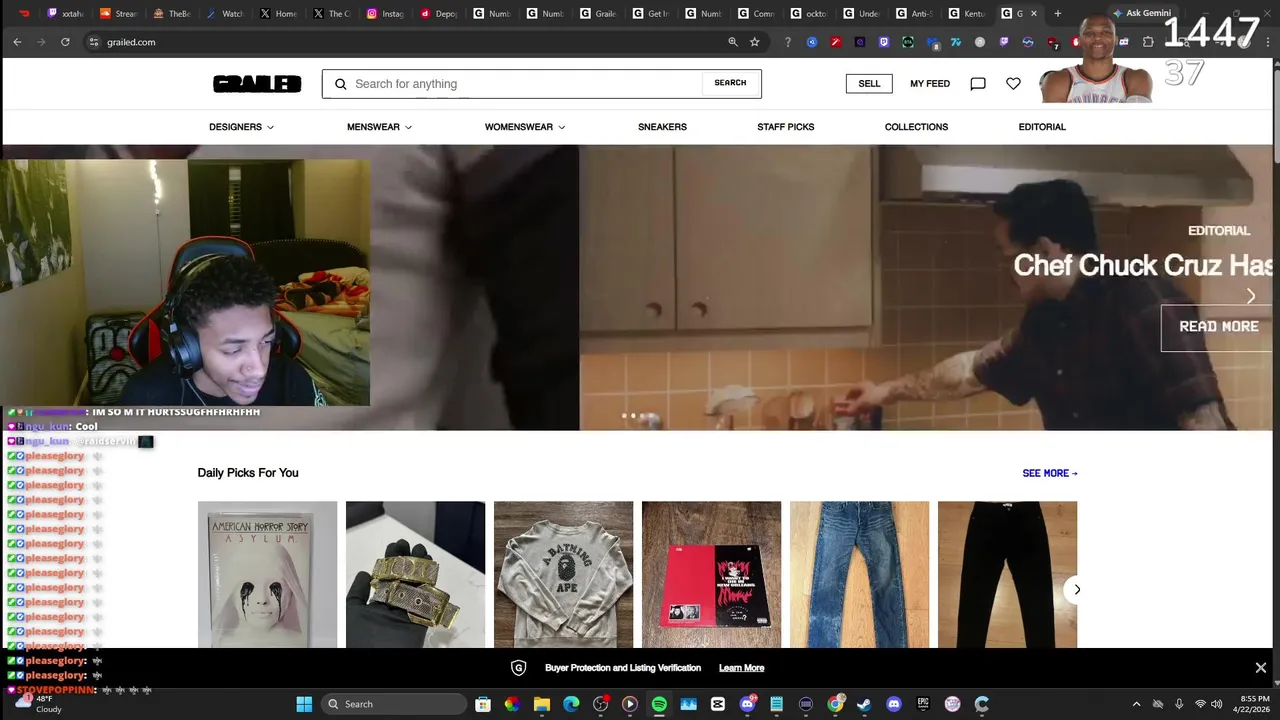Image resolution: width=1280 pixels, height=720 pixels.
Task: Open the American Horror Story Asylum listing
Action: tap(267, 575)
